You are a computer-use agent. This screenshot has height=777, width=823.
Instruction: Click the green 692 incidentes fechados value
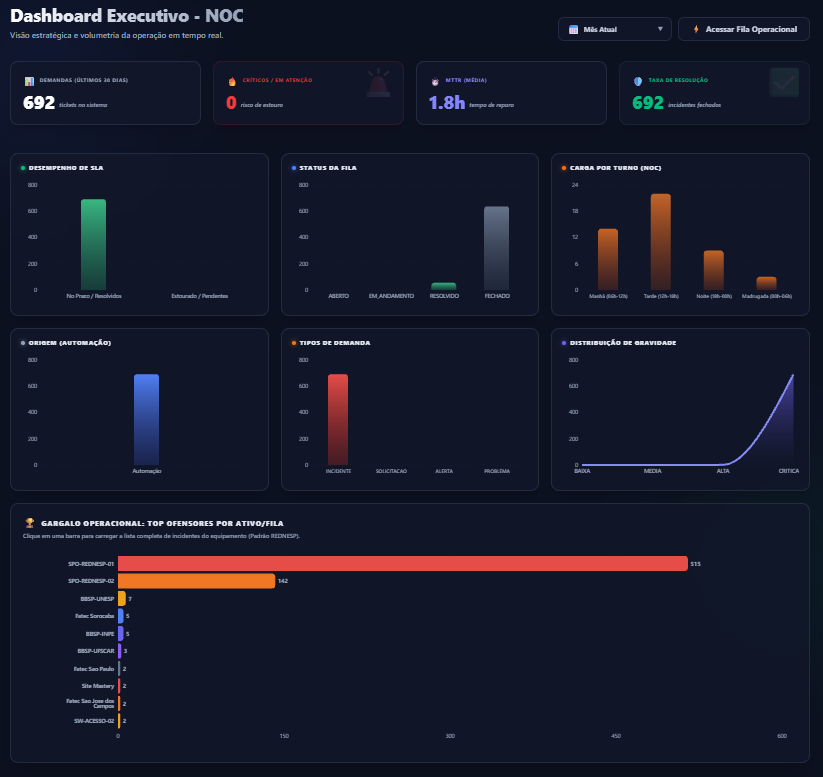(x=648, y=103)
